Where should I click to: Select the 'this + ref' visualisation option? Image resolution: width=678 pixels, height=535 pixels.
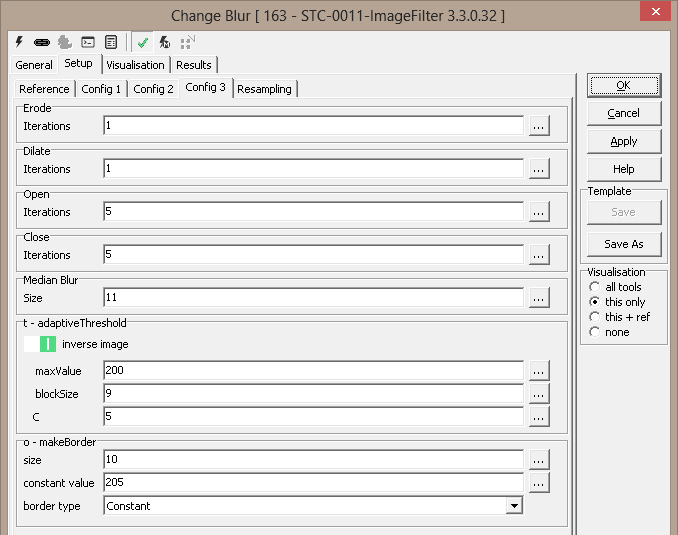(596, 317)
